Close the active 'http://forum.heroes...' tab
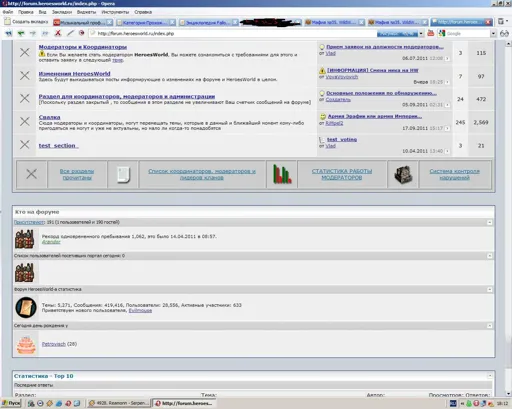This screenshot has width=512, height=409. (488, 22)
